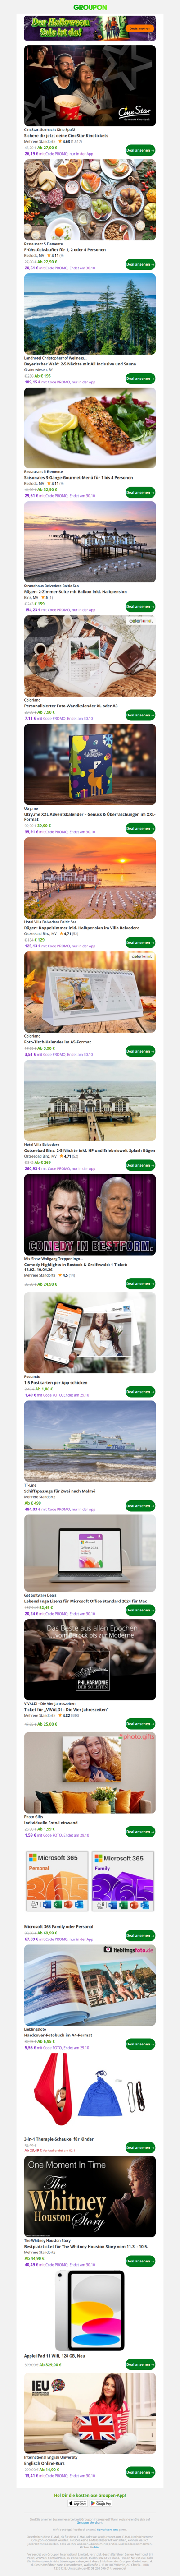Screen dimensions: 180x2576
Task: Click the Saisonales 3-Gänge-Gourmet-Menü salmon image
Action: coord(90,427)
